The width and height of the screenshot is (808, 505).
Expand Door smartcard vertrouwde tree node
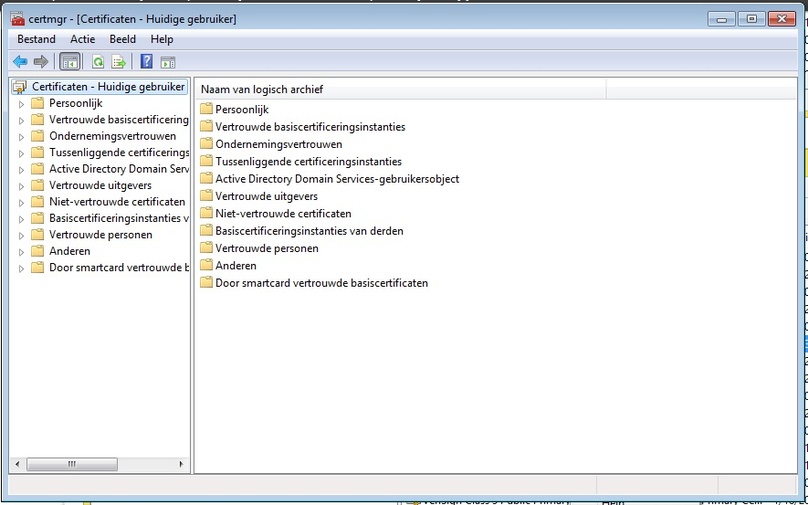(x=21, y=268)
